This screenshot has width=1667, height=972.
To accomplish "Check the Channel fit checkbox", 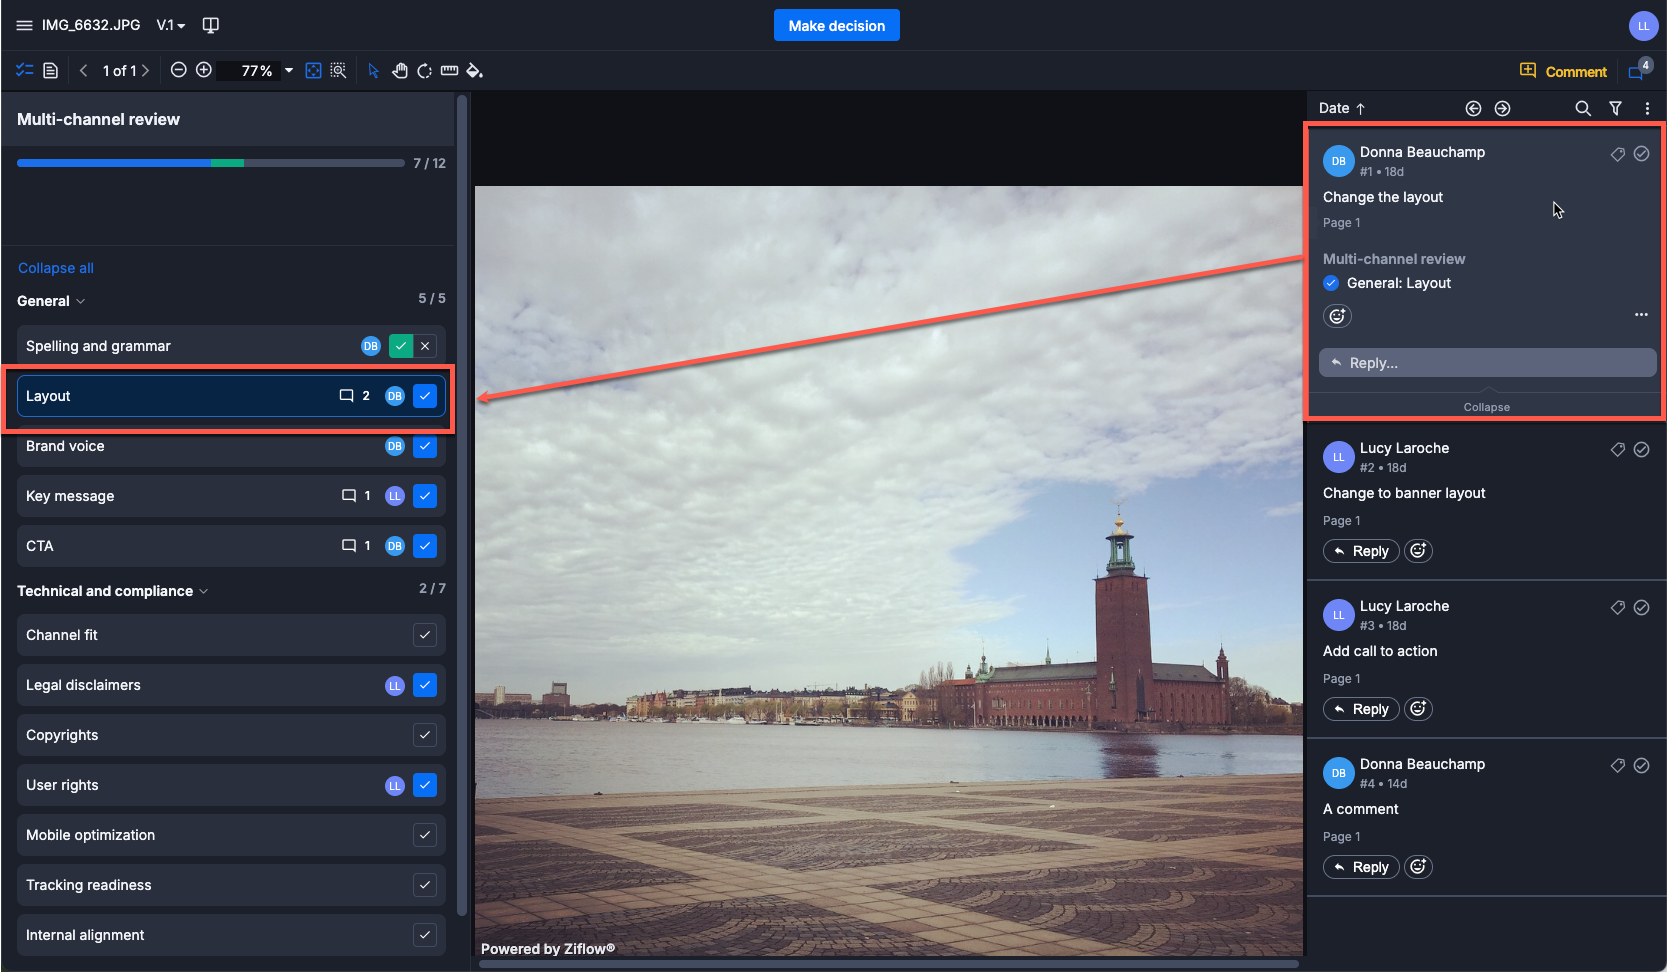I will [x=425, y=635].
